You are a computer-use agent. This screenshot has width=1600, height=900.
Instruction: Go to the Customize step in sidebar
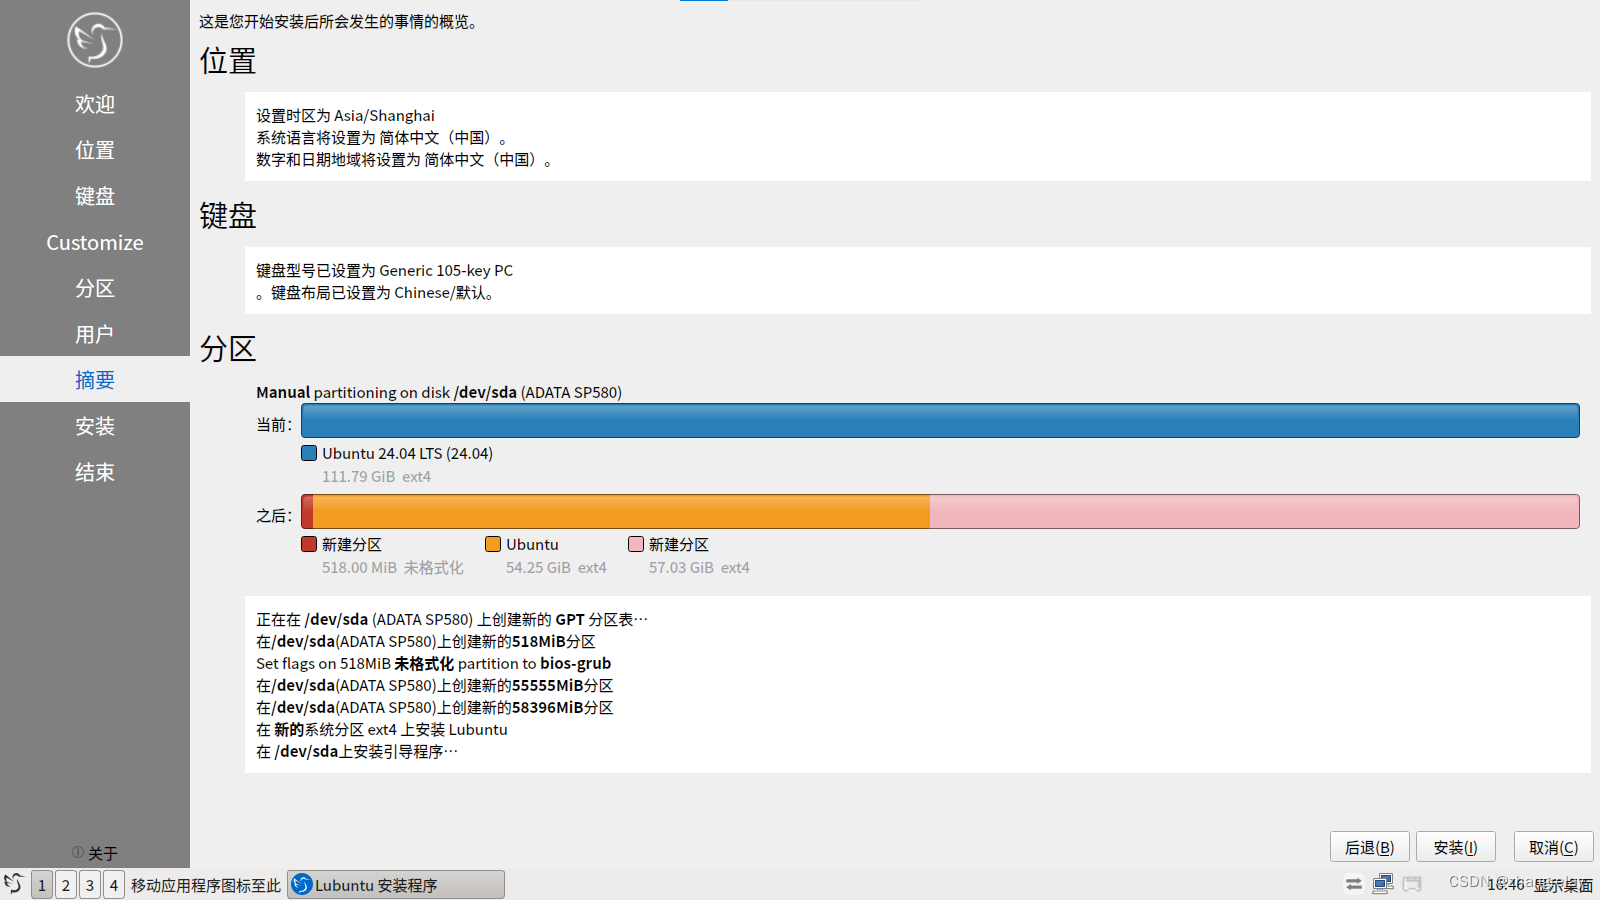95,242
